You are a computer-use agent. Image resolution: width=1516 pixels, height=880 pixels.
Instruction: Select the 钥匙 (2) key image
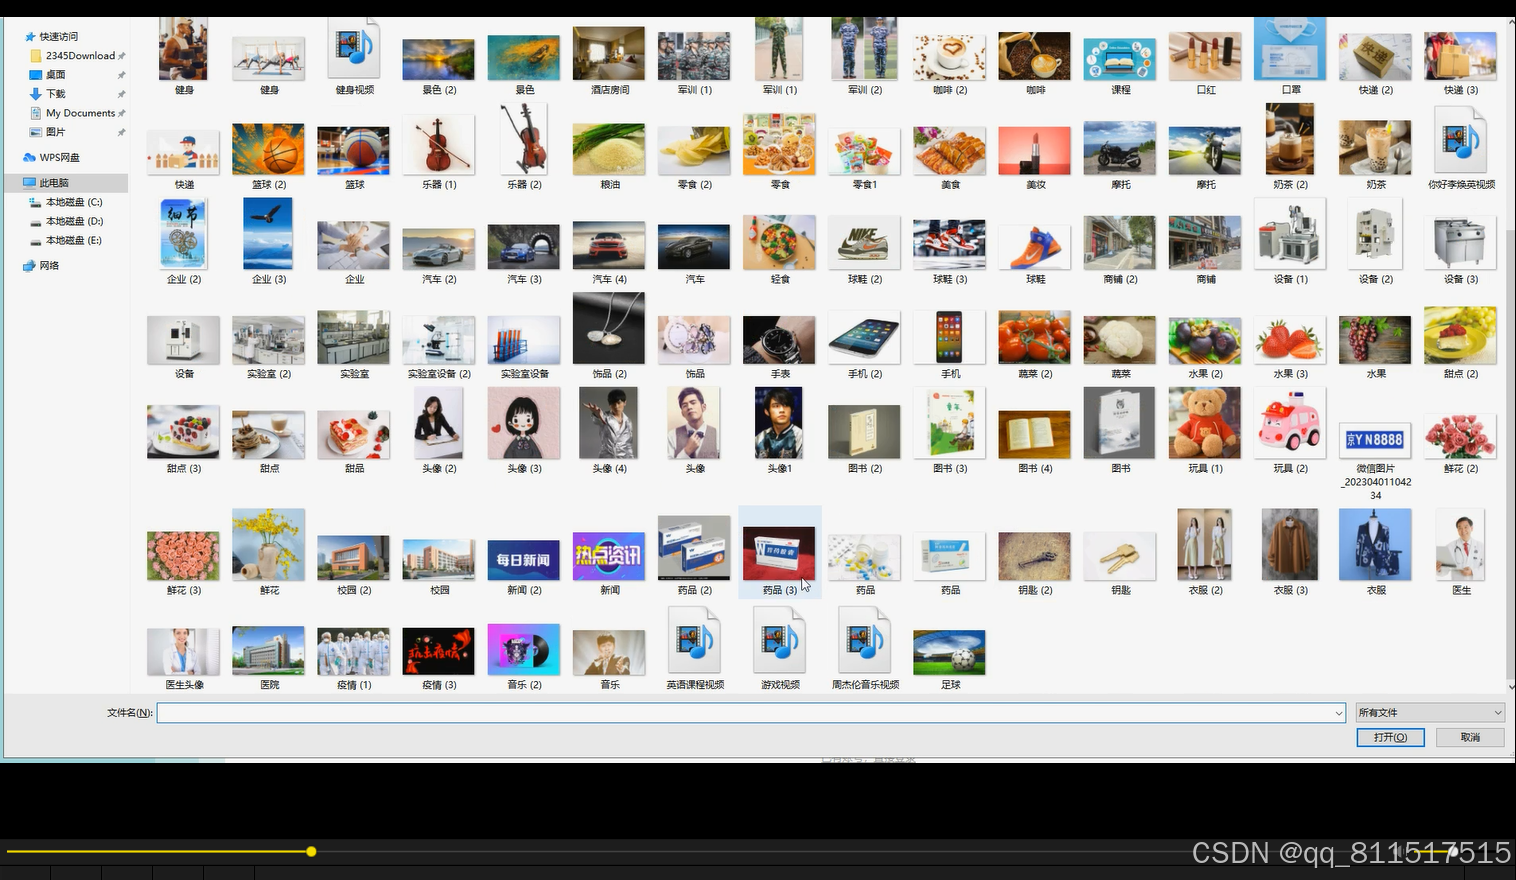[1035, 556]
